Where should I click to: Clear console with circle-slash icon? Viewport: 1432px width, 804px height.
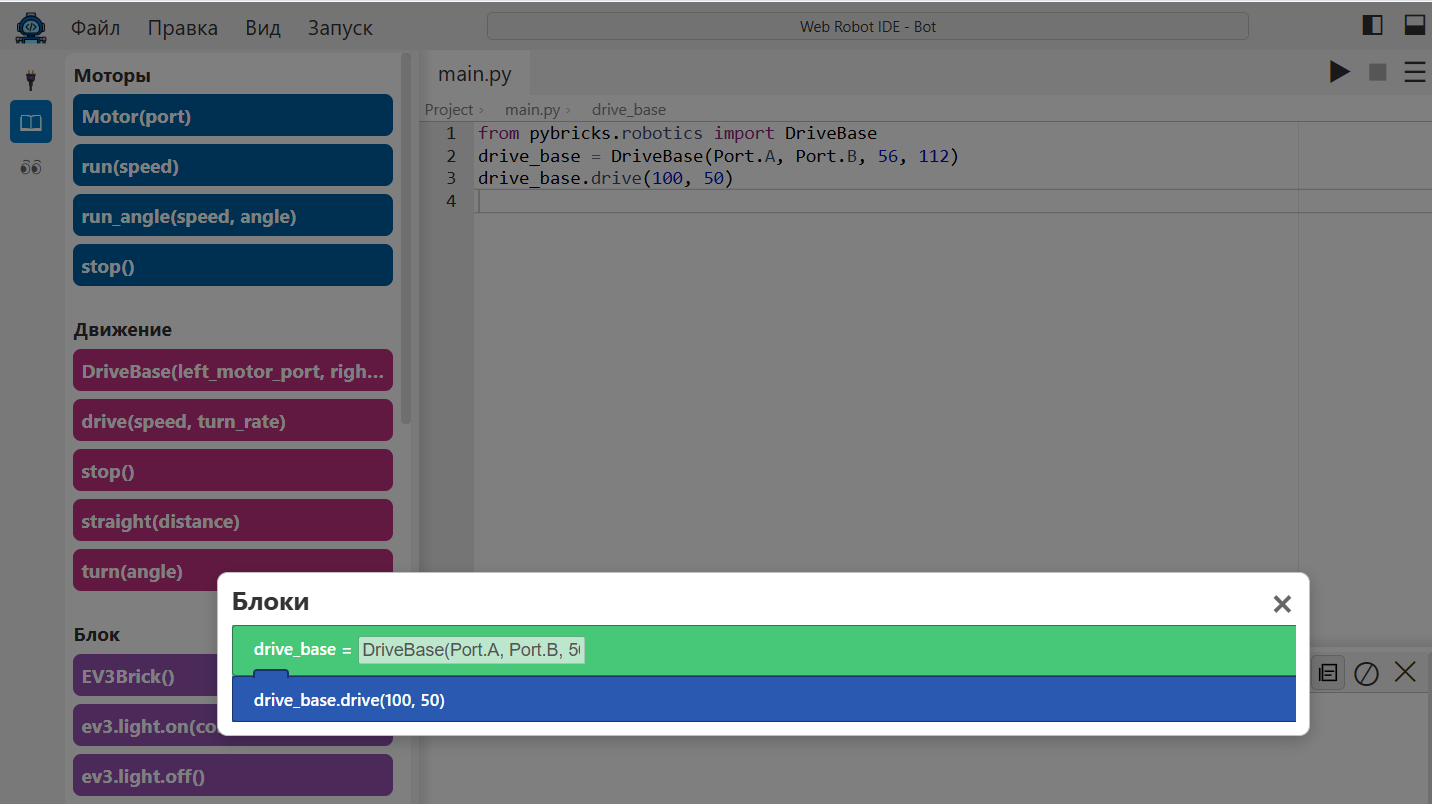click(x=1366, y=674)
